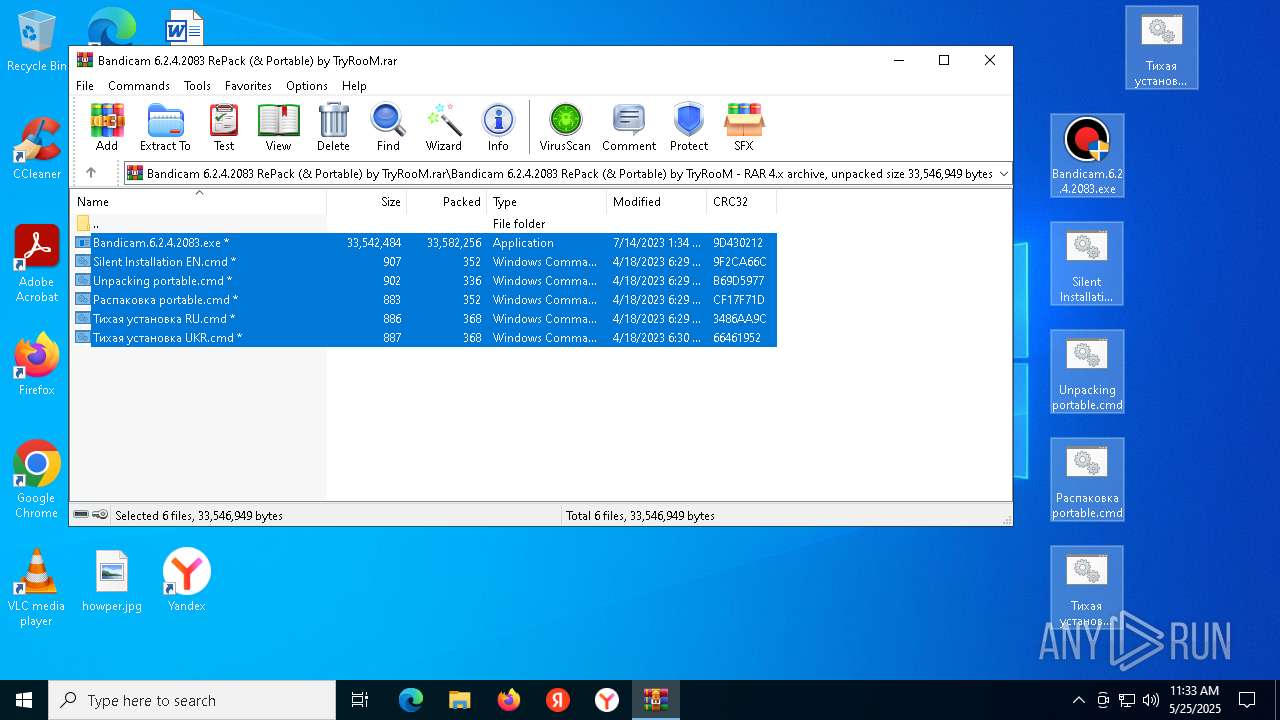1280x720 pixels.
Task: Open Firefox desktop shortcut
Action: [x=36, y=365]
